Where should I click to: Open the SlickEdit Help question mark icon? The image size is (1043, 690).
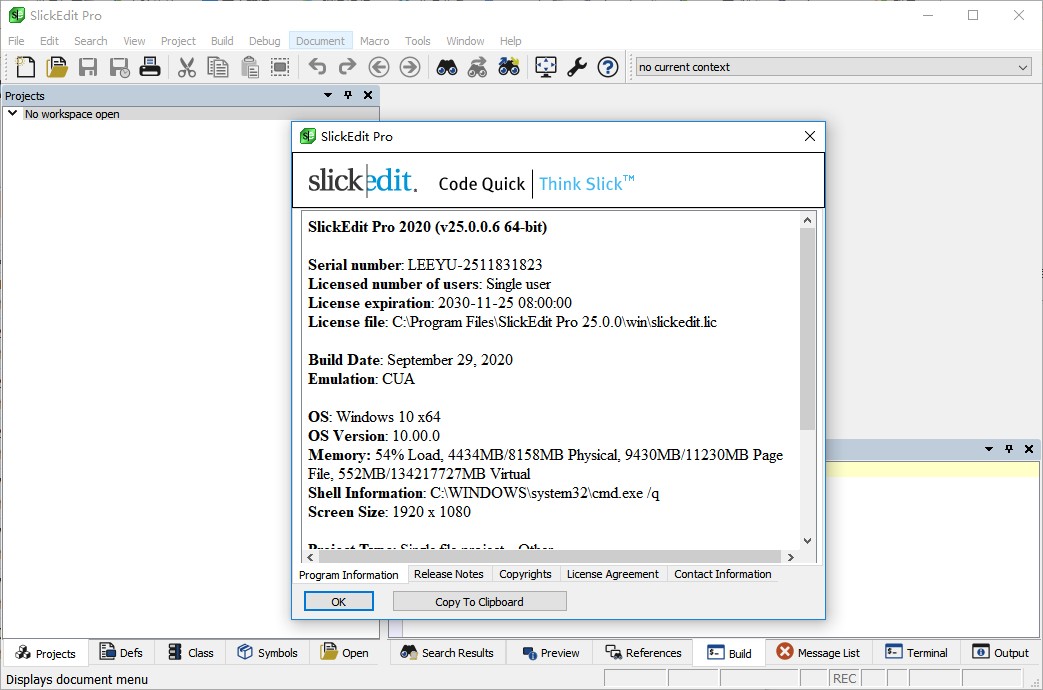pyautogui.click(x=608, y=67)
